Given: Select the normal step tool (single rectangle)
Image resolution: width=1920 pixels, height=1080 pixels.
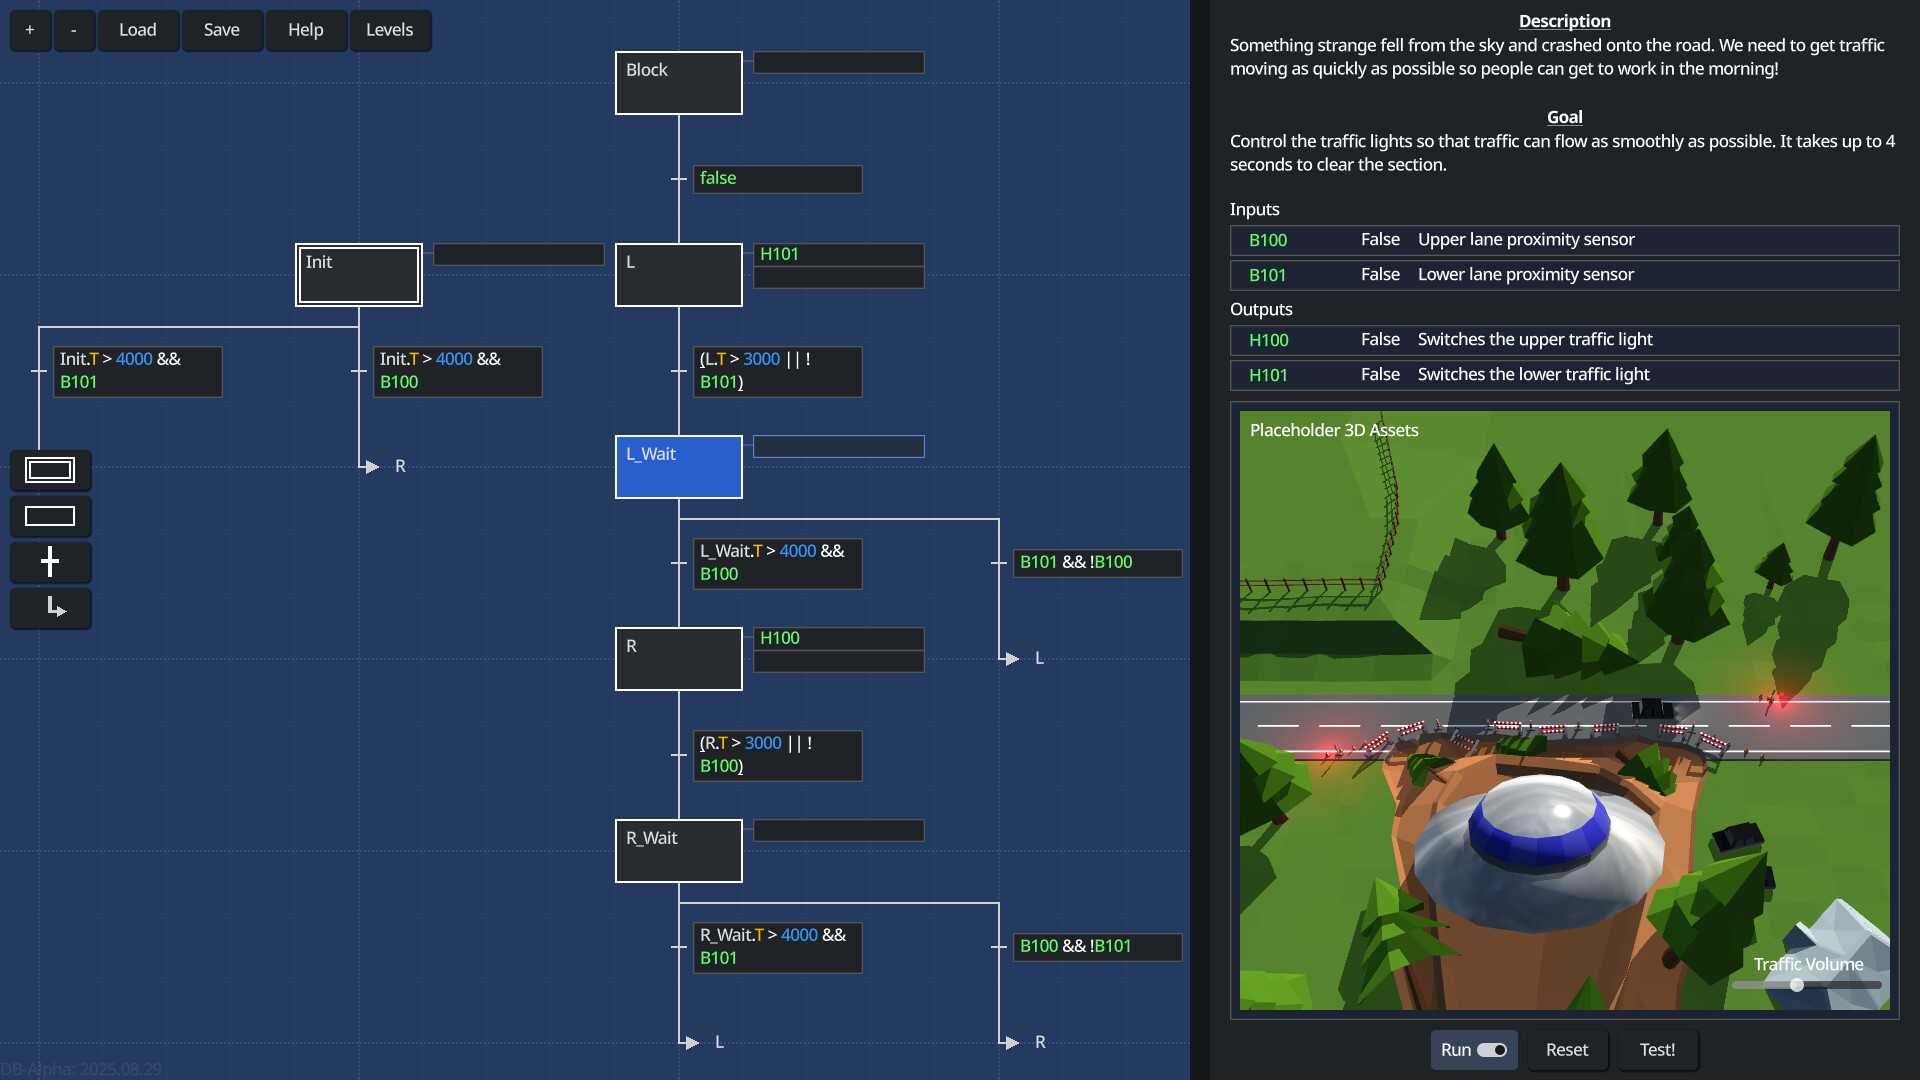Looking at the screenshot, I should pyautogui.click(x=50, y=516).
